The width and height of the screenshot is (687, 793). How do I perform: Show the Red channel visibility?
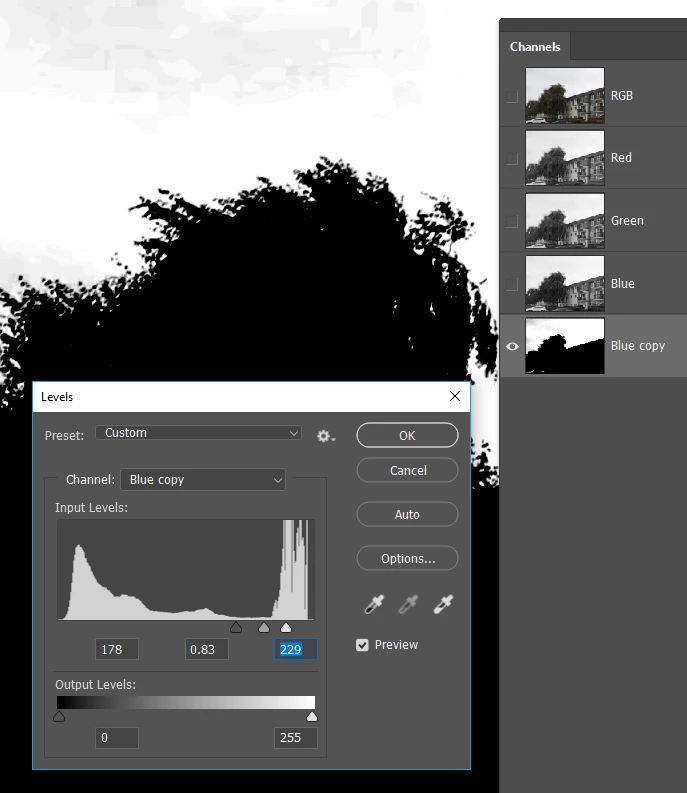pos(512,158)
